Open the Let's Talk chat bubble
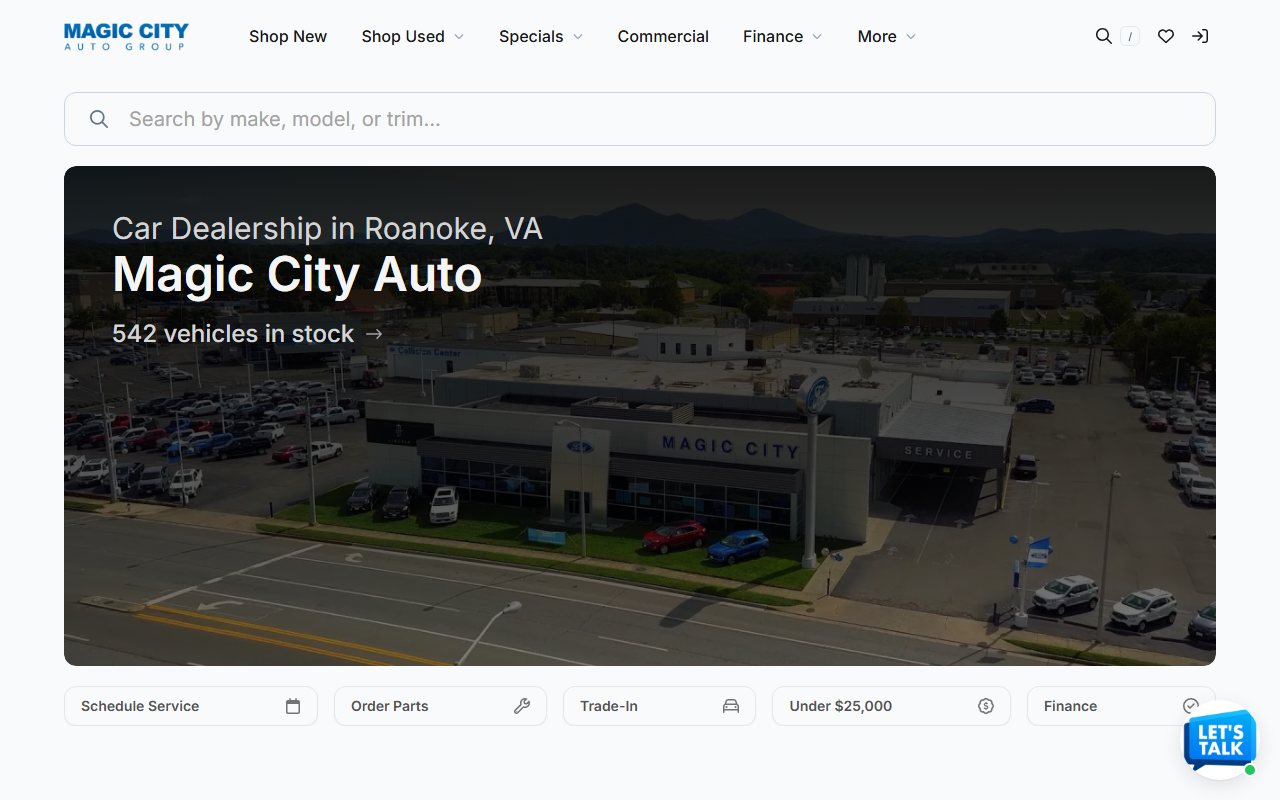 [1220, 742]
